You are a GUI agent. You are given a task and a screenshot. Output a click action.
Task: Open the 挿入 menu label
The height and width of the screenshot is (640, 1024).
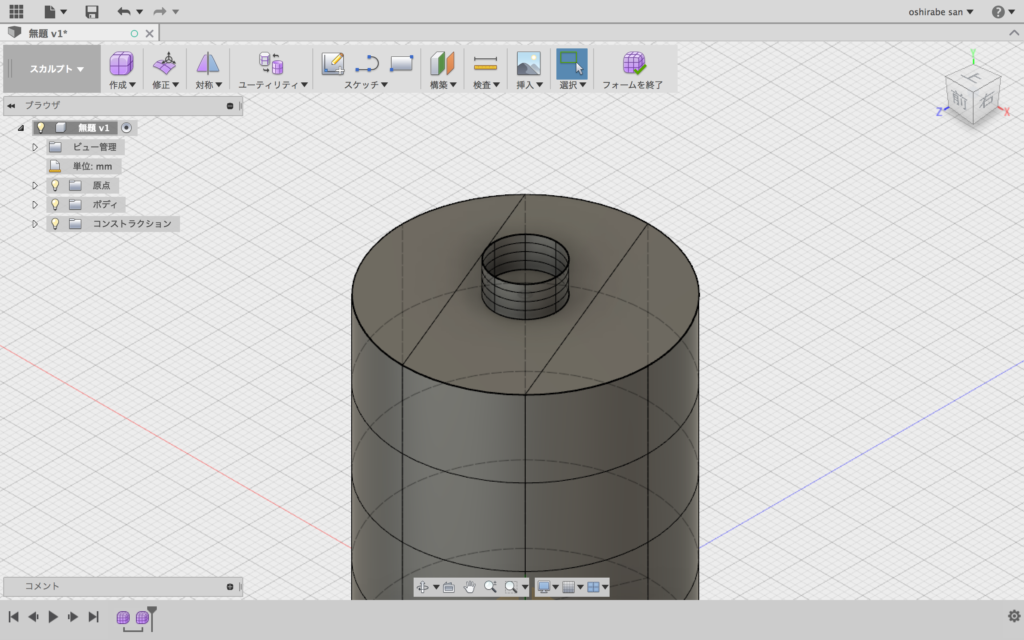pyautogui.click(x=529, y=85)
